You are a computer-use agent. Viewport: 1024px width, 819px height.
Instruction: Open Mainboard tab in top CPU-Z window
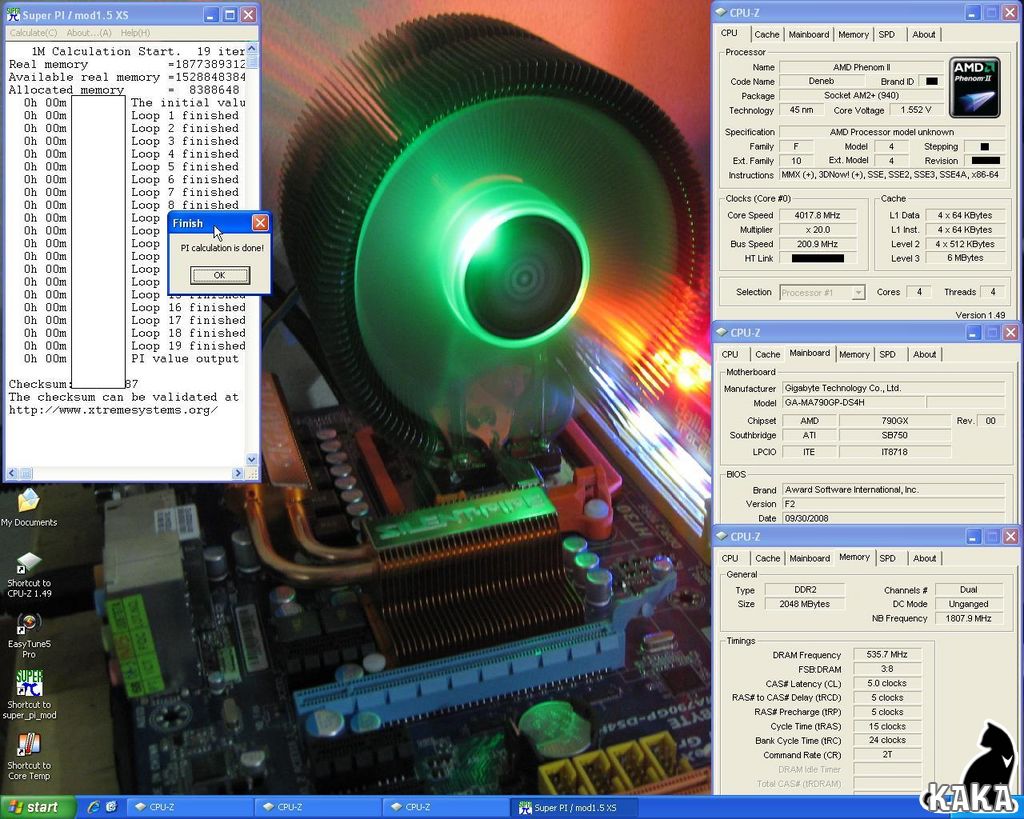tap(808, 35)
